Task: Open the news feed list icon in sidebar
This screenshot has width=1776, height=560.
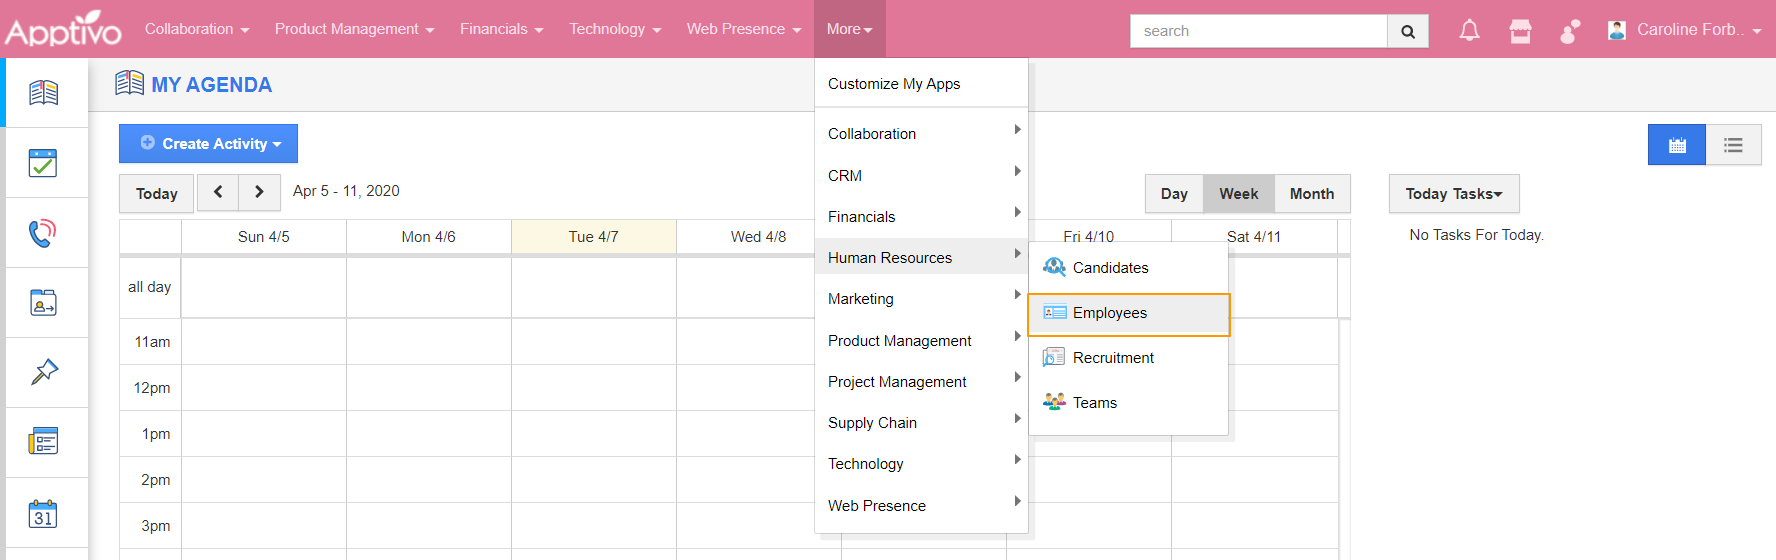Action: tap(43, 441)
